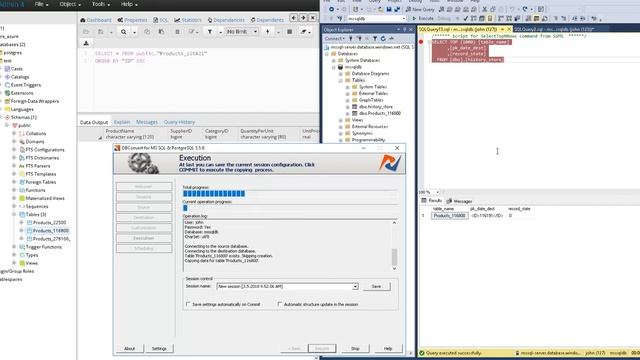Image resolution: width=640 pixels, height=360 pixels.
Task: Select Materialized Views in pgAdmin tree
Action: point(45,198)
